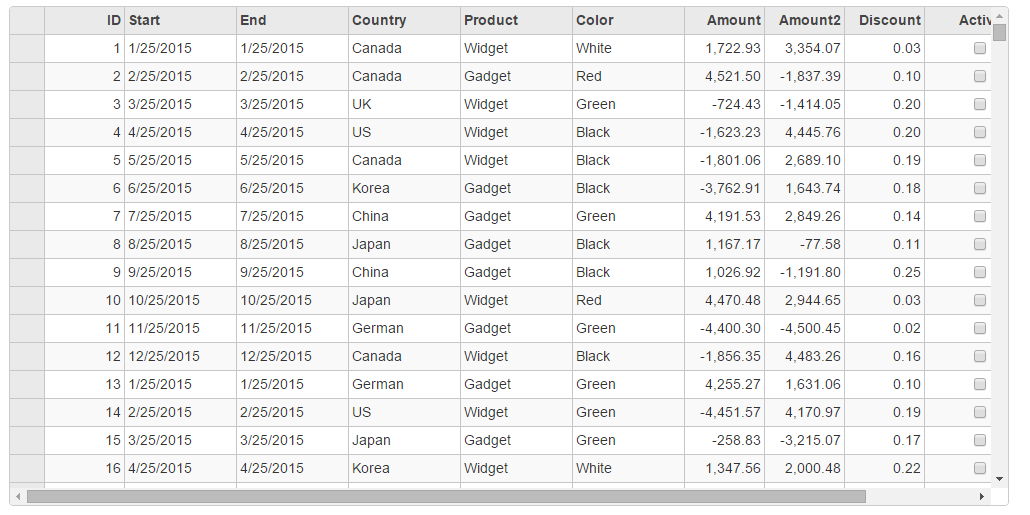Sort by the Country column header

(404, 20)
